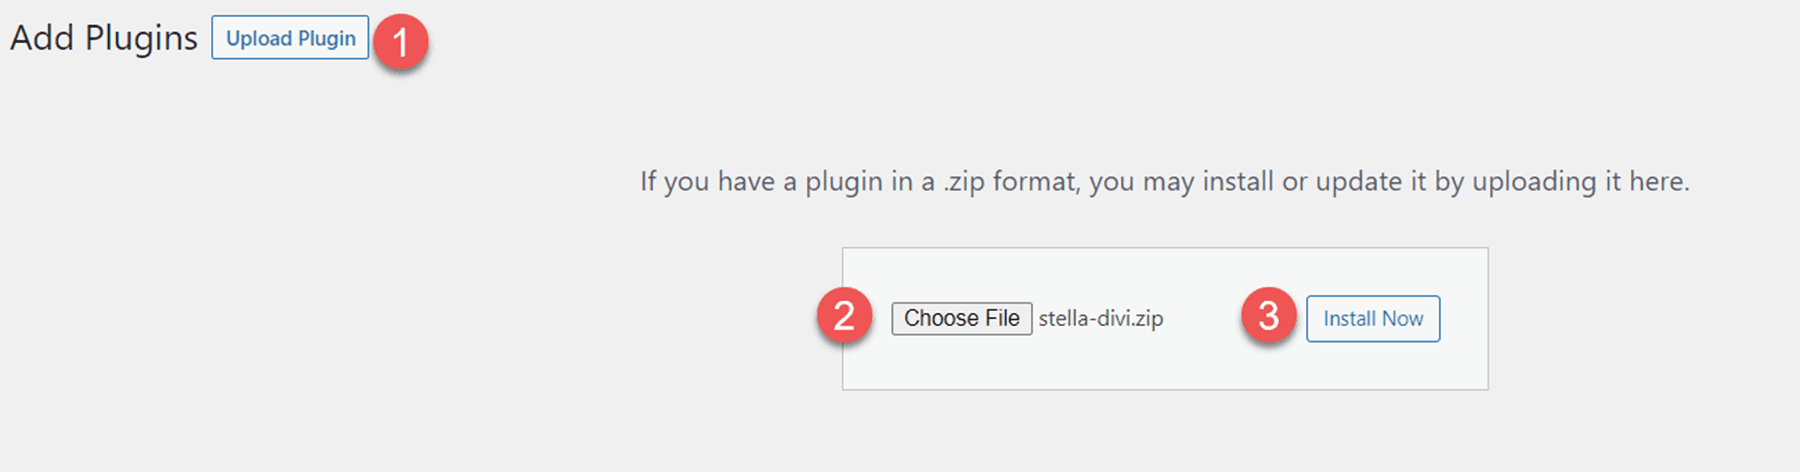The image size is (1800, 472).
Task: Click the Add Plugins page heading
Action: click(104, 38)
